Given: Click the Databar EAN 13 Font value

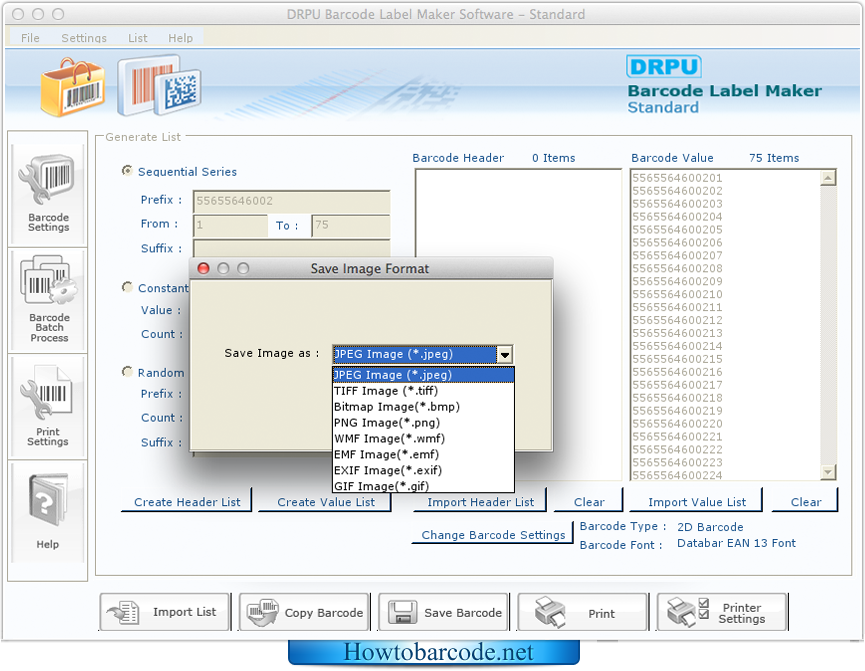Looking at the screenshot, I should point(736,543).
